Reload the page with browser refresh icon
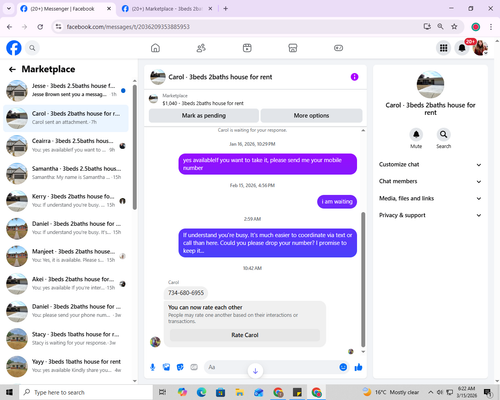Screen dimensions: 500x400 pos(40,27)
